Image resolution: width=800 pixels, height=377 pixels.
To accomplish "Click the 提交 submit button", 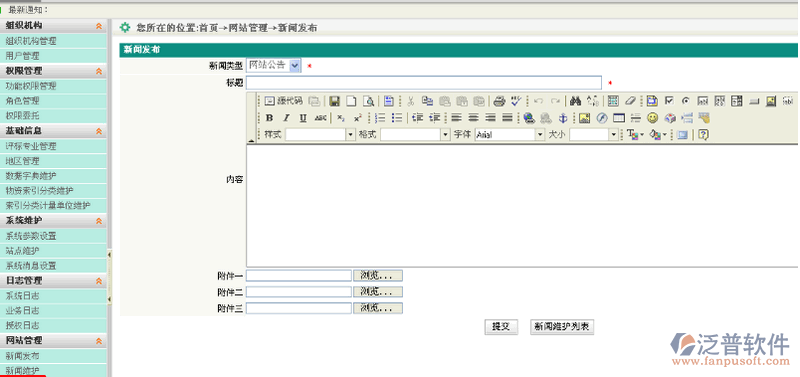I will (x=501, y=327).
